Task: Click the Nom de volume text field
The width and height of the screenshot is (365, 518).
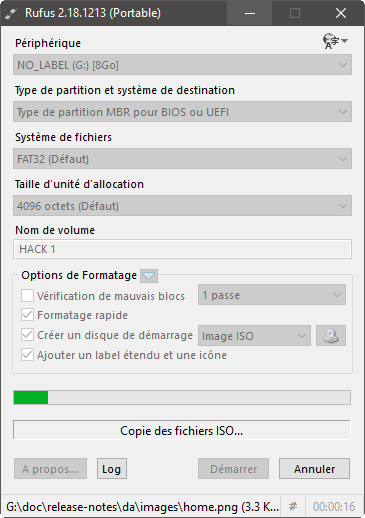Action: (x=182, y=249)
